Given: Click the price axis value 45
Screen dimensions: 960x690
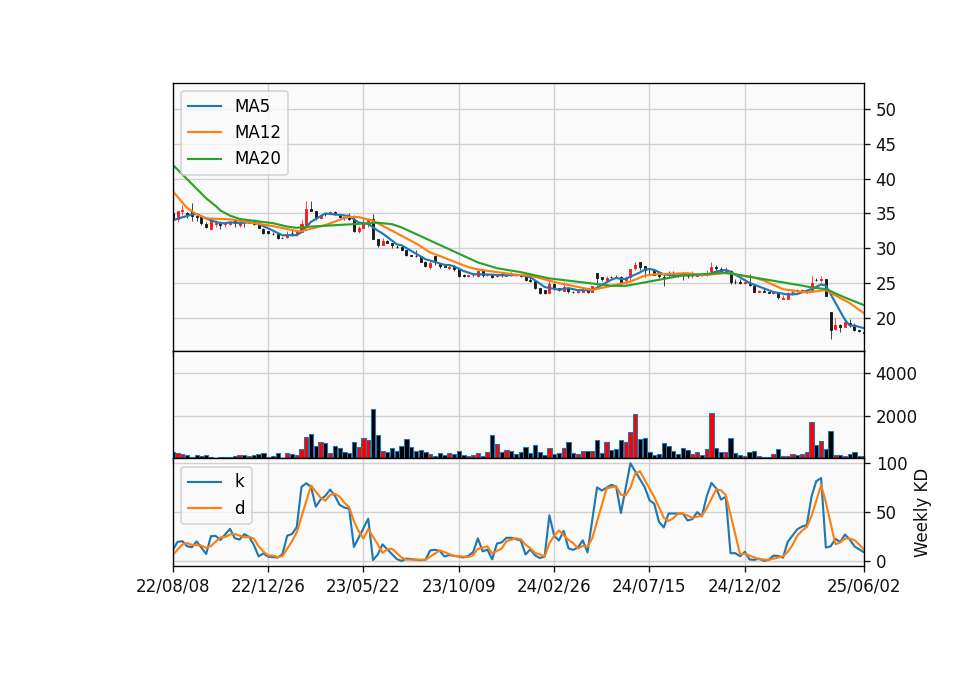Looking at the screenshot, I should (x=885, y=145).
